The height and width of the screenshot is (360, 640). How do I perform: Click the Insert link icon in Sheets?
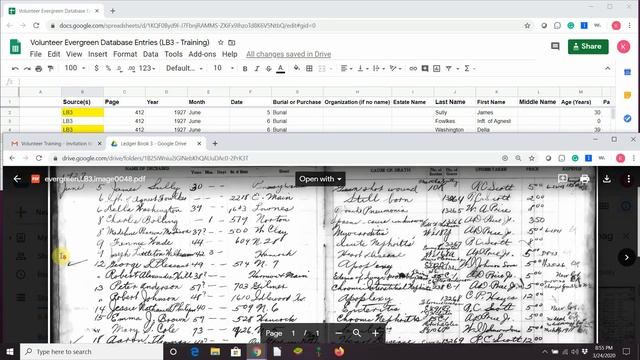(x=413, y=69)
